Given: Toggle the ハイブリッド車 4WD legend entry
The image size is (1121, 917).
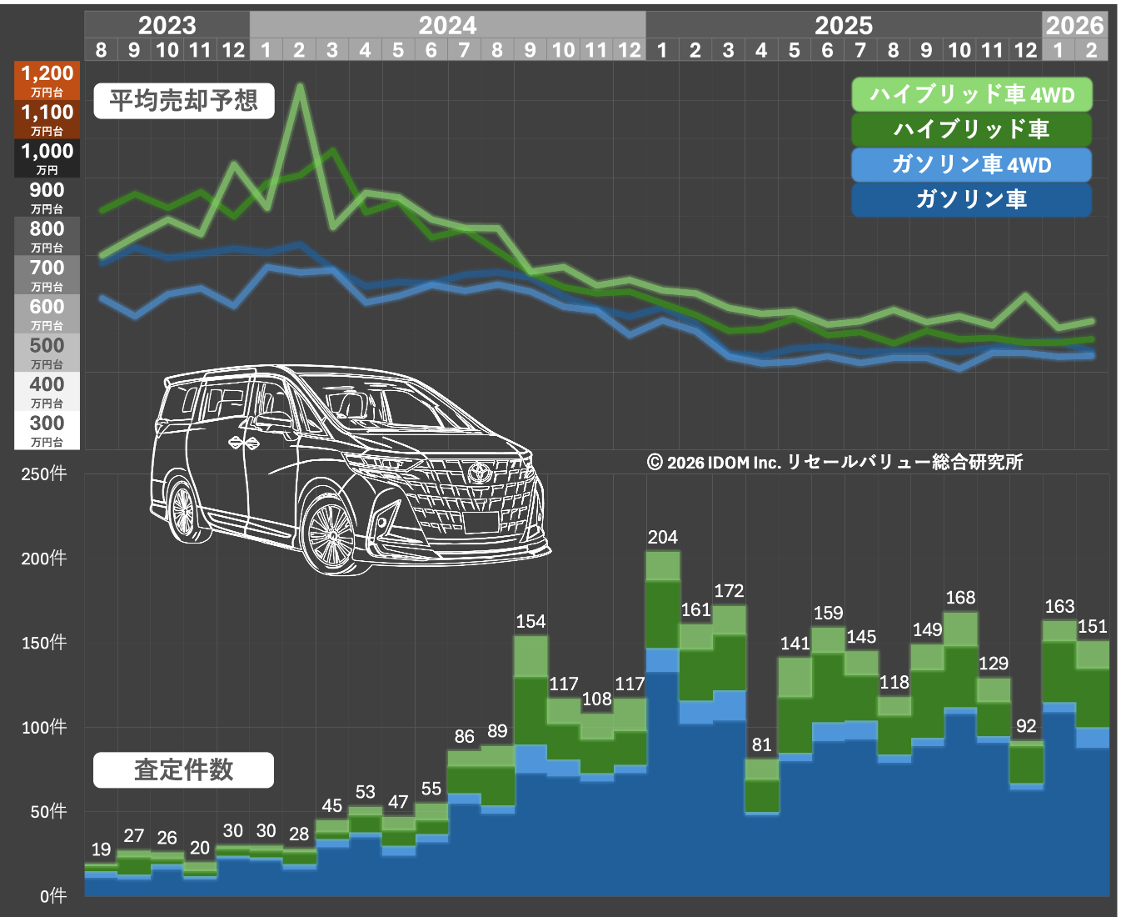Looking at the screenshot, I should (971, 95).
